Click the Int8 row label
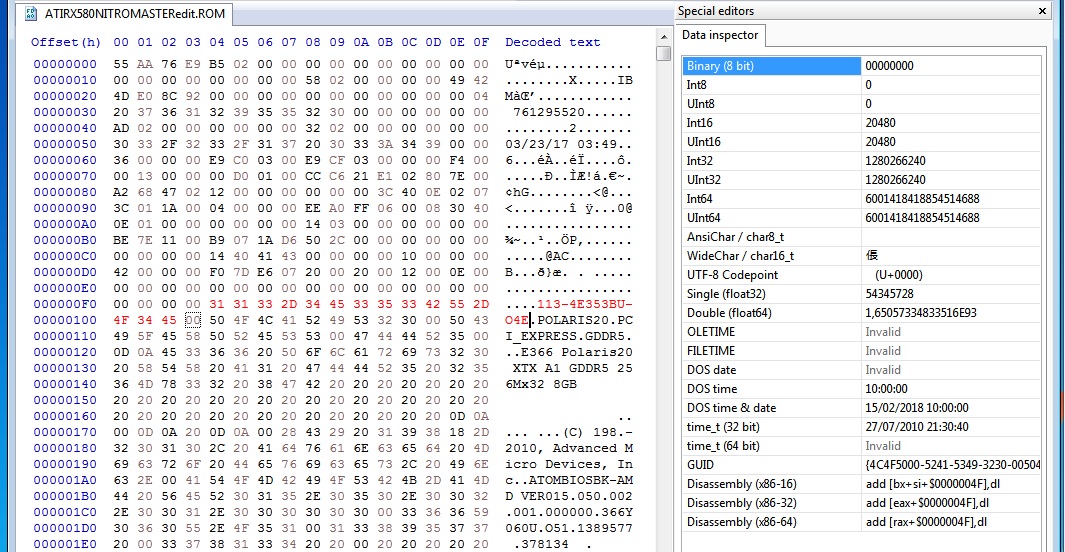This screenshot has height=552, width=1065. [x=697, y=85]
